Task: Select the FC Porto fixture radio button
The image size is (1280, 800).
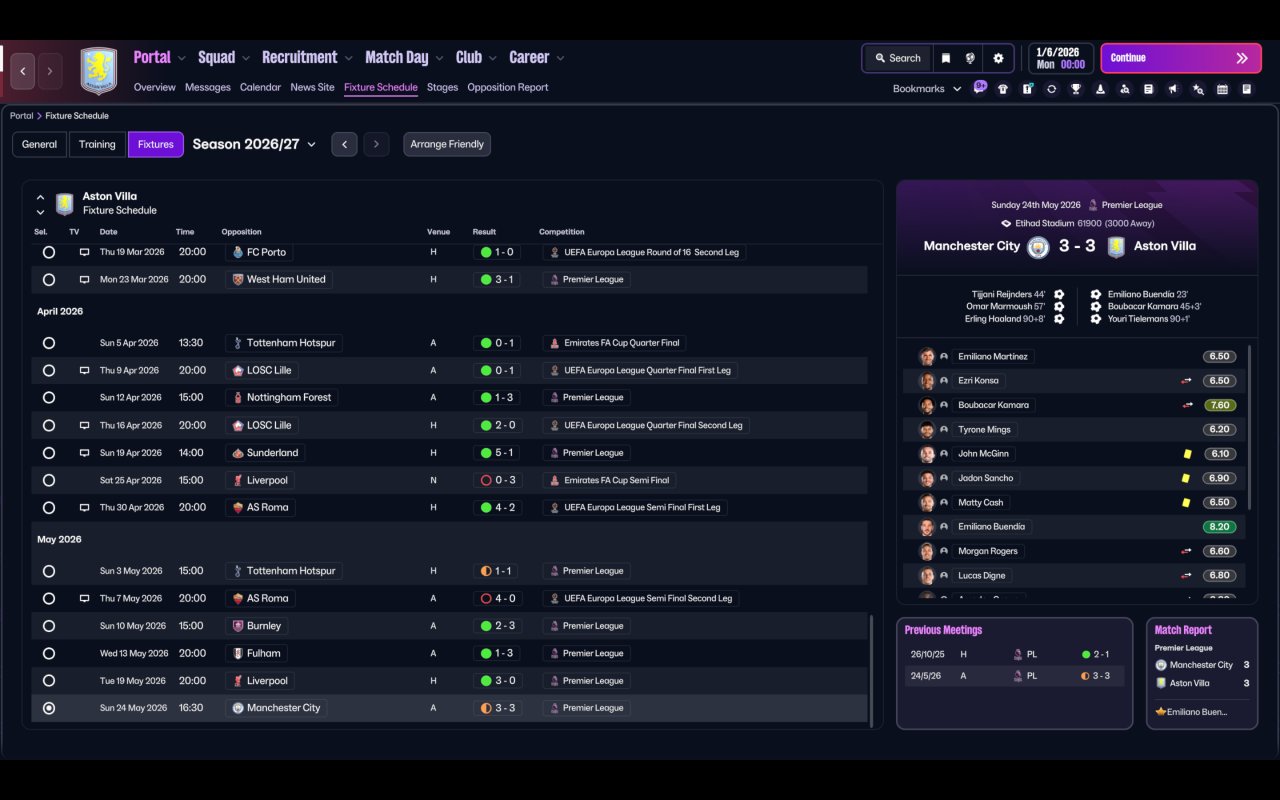Action: click(x=49, y=253)
